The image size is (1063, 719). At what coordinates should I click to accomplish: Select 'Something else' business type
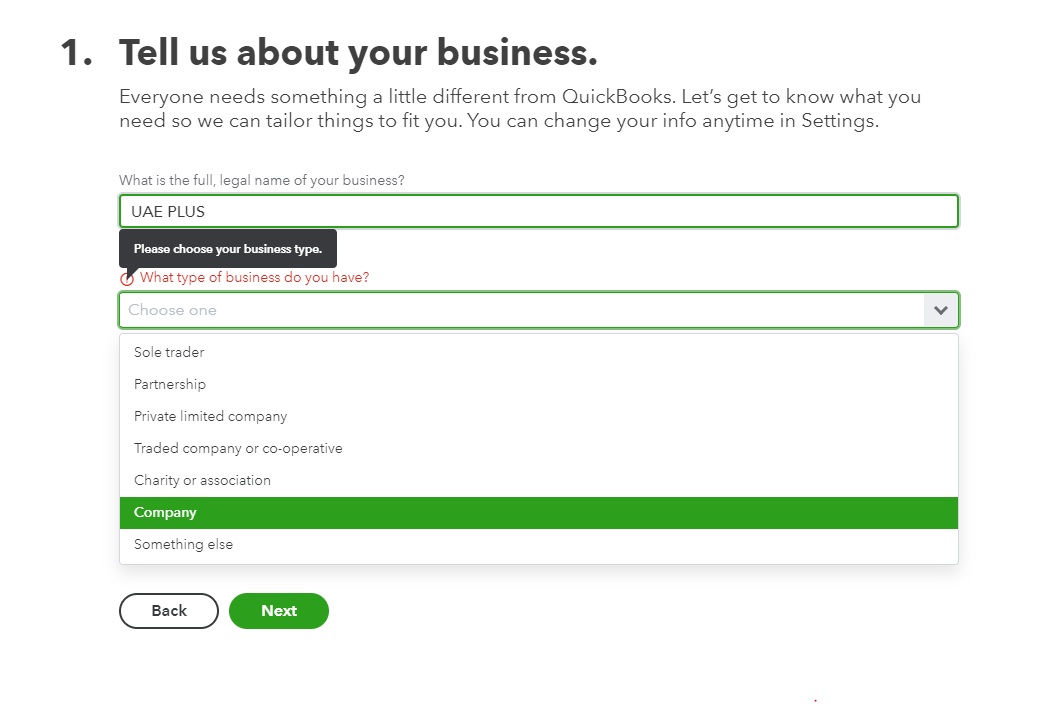(x=183, y=544)
